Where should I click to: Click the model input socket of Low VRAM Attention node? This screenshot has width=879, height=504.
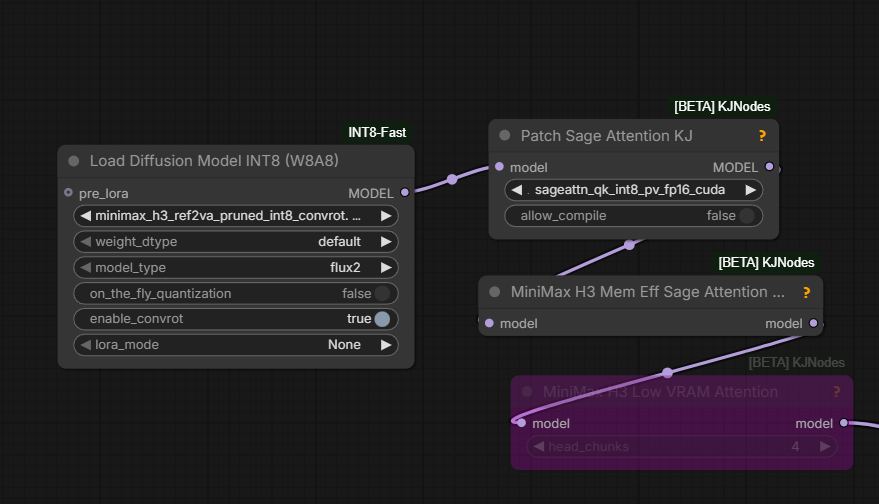click(521, 423)
